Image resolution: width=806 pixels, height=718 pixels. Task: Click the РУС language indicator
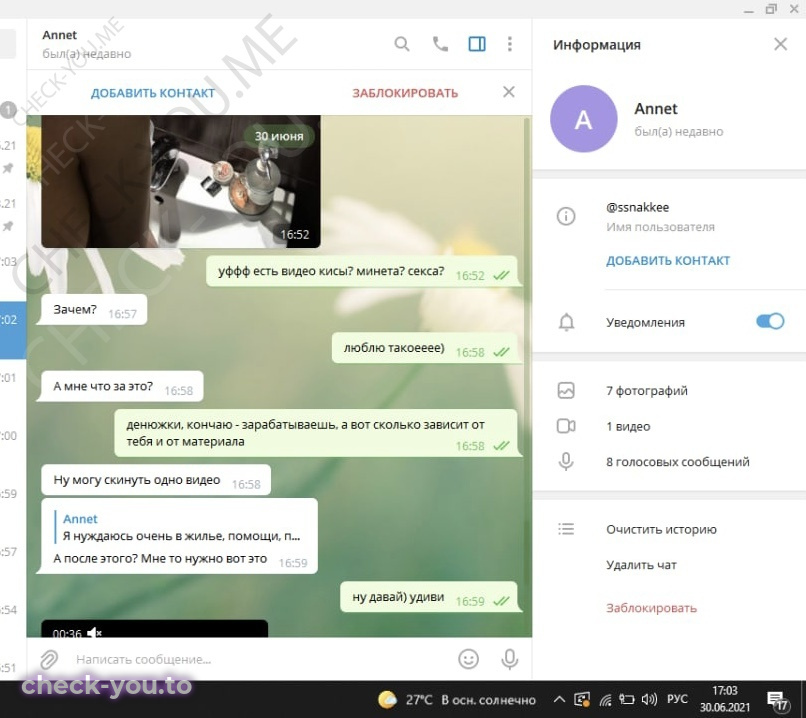coord(677,699)
